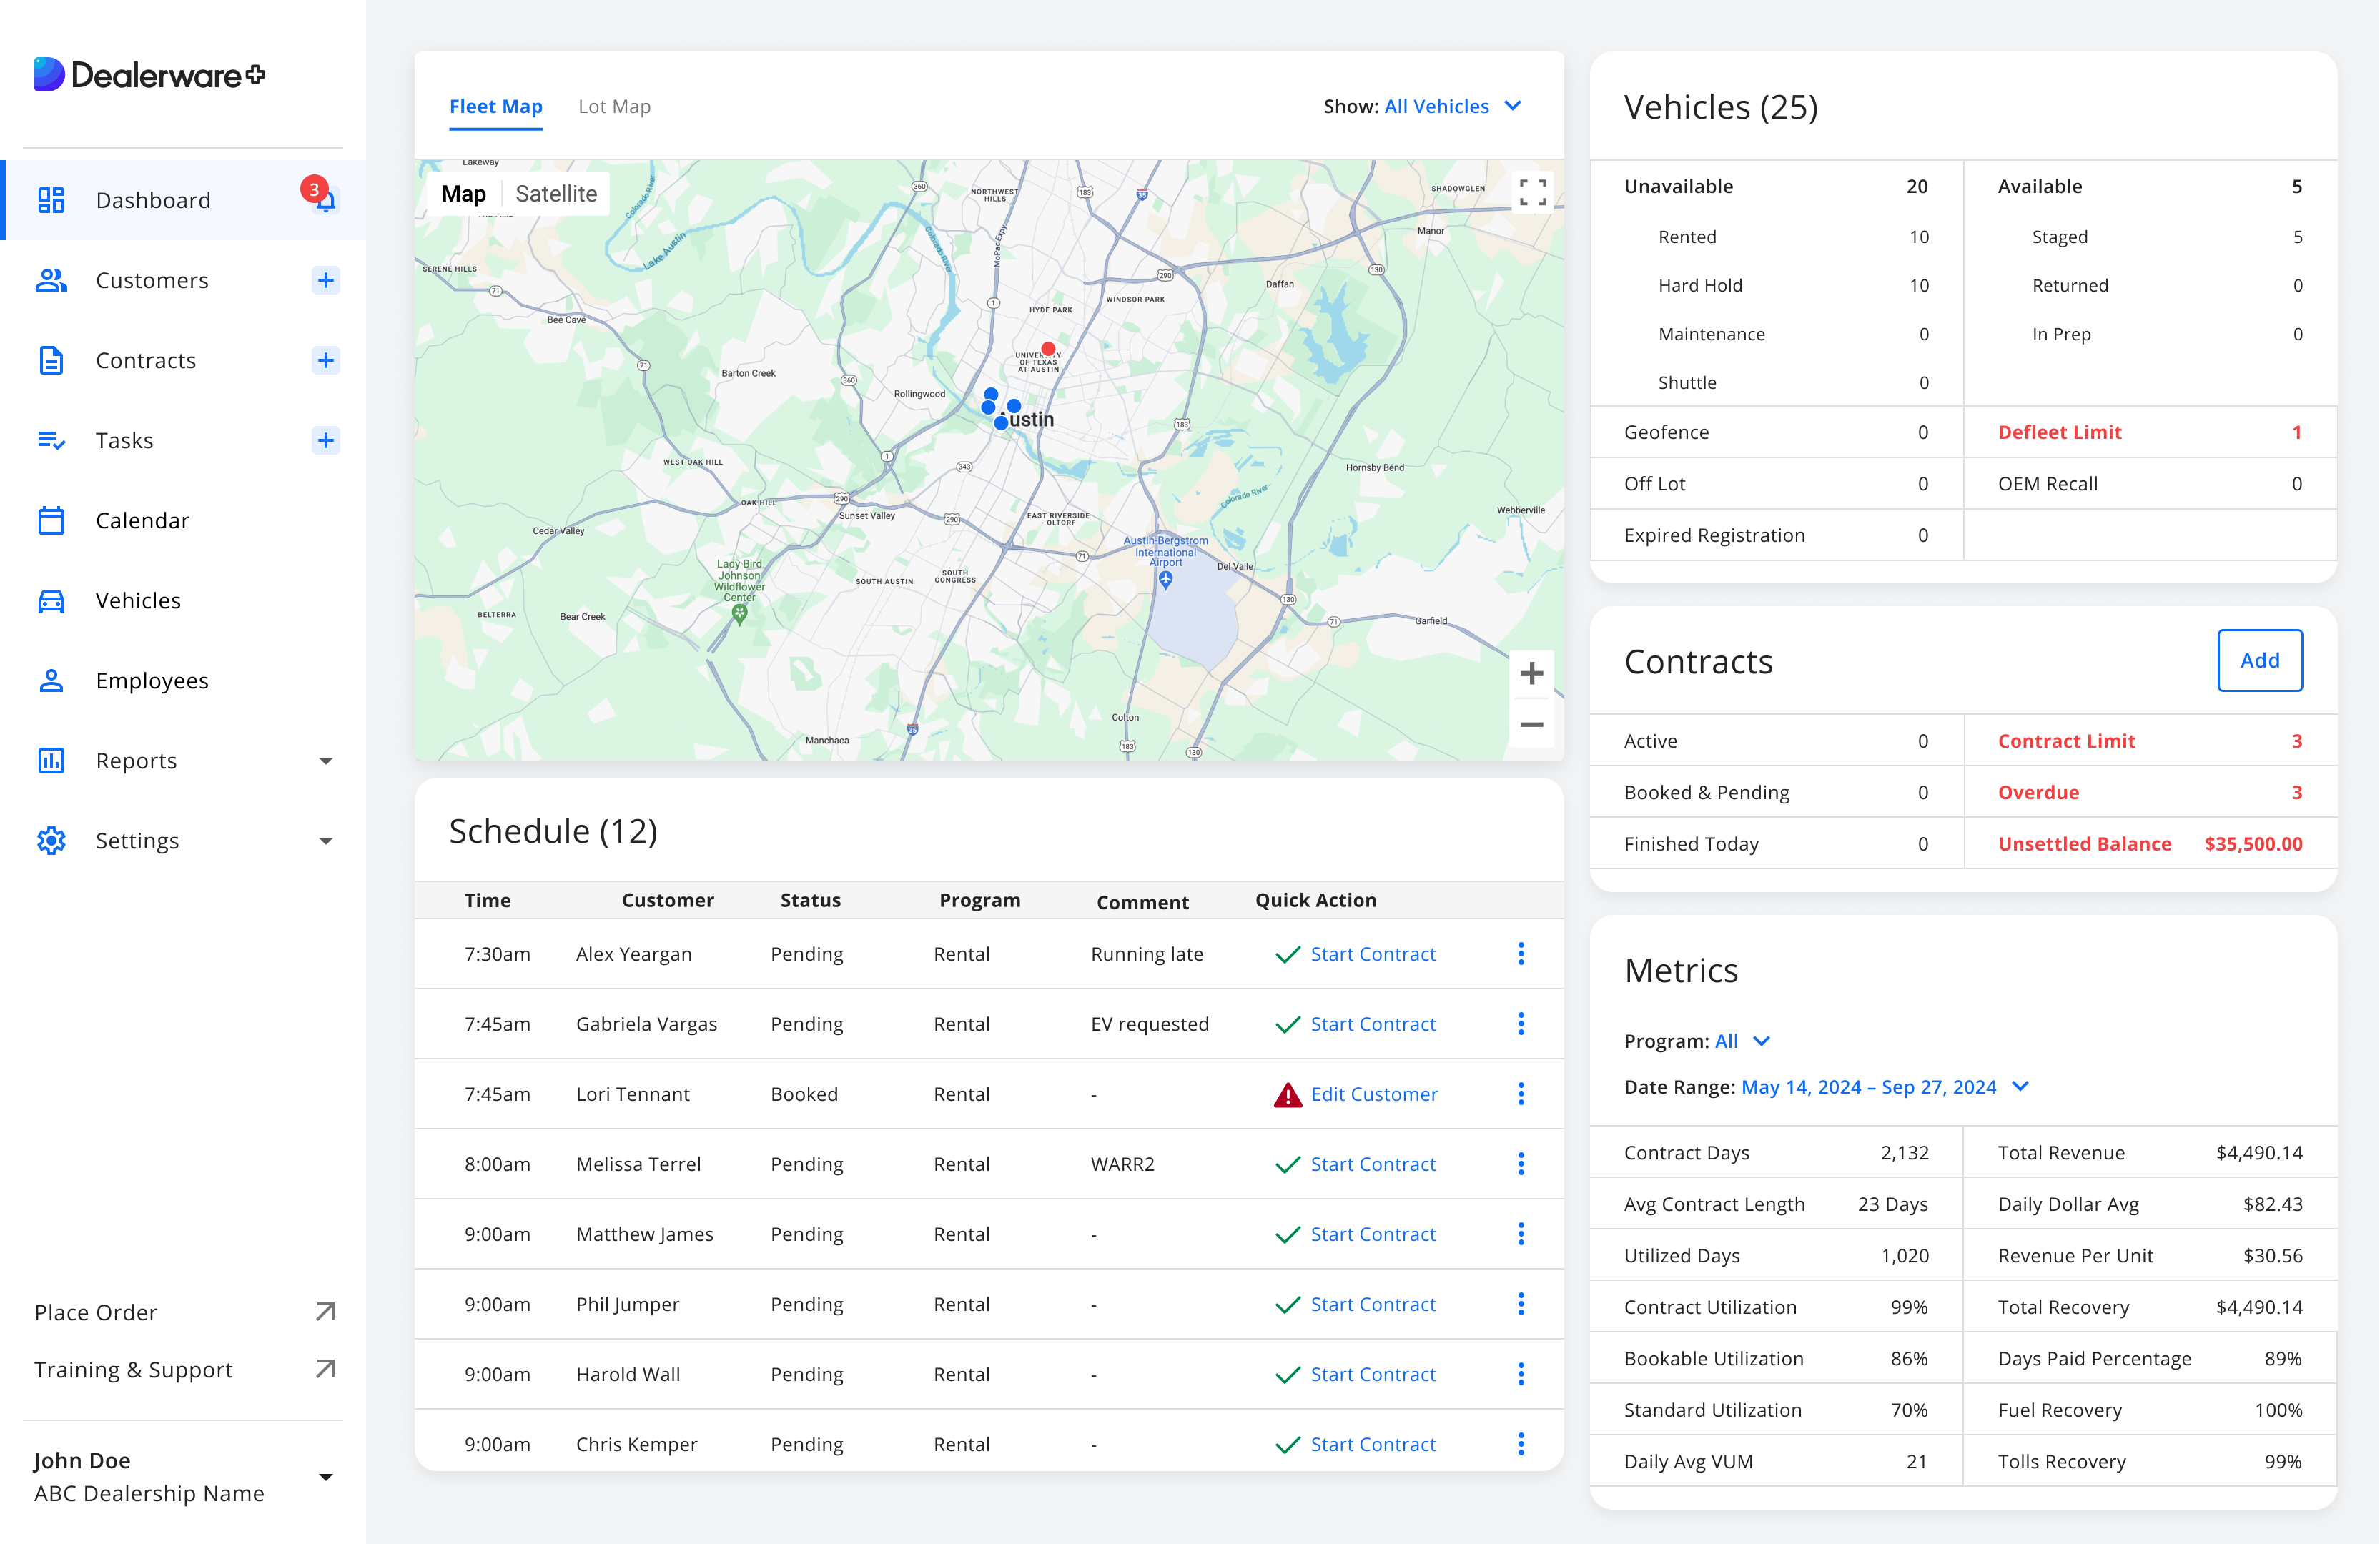This screenshot has width=2380, height=1544.
Task: Click the Dealerware logo
Action: pos(150,75)
